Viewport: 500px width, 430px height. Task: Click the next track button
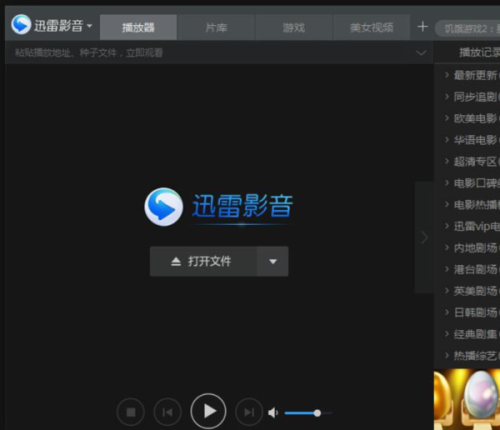[249, 412]
